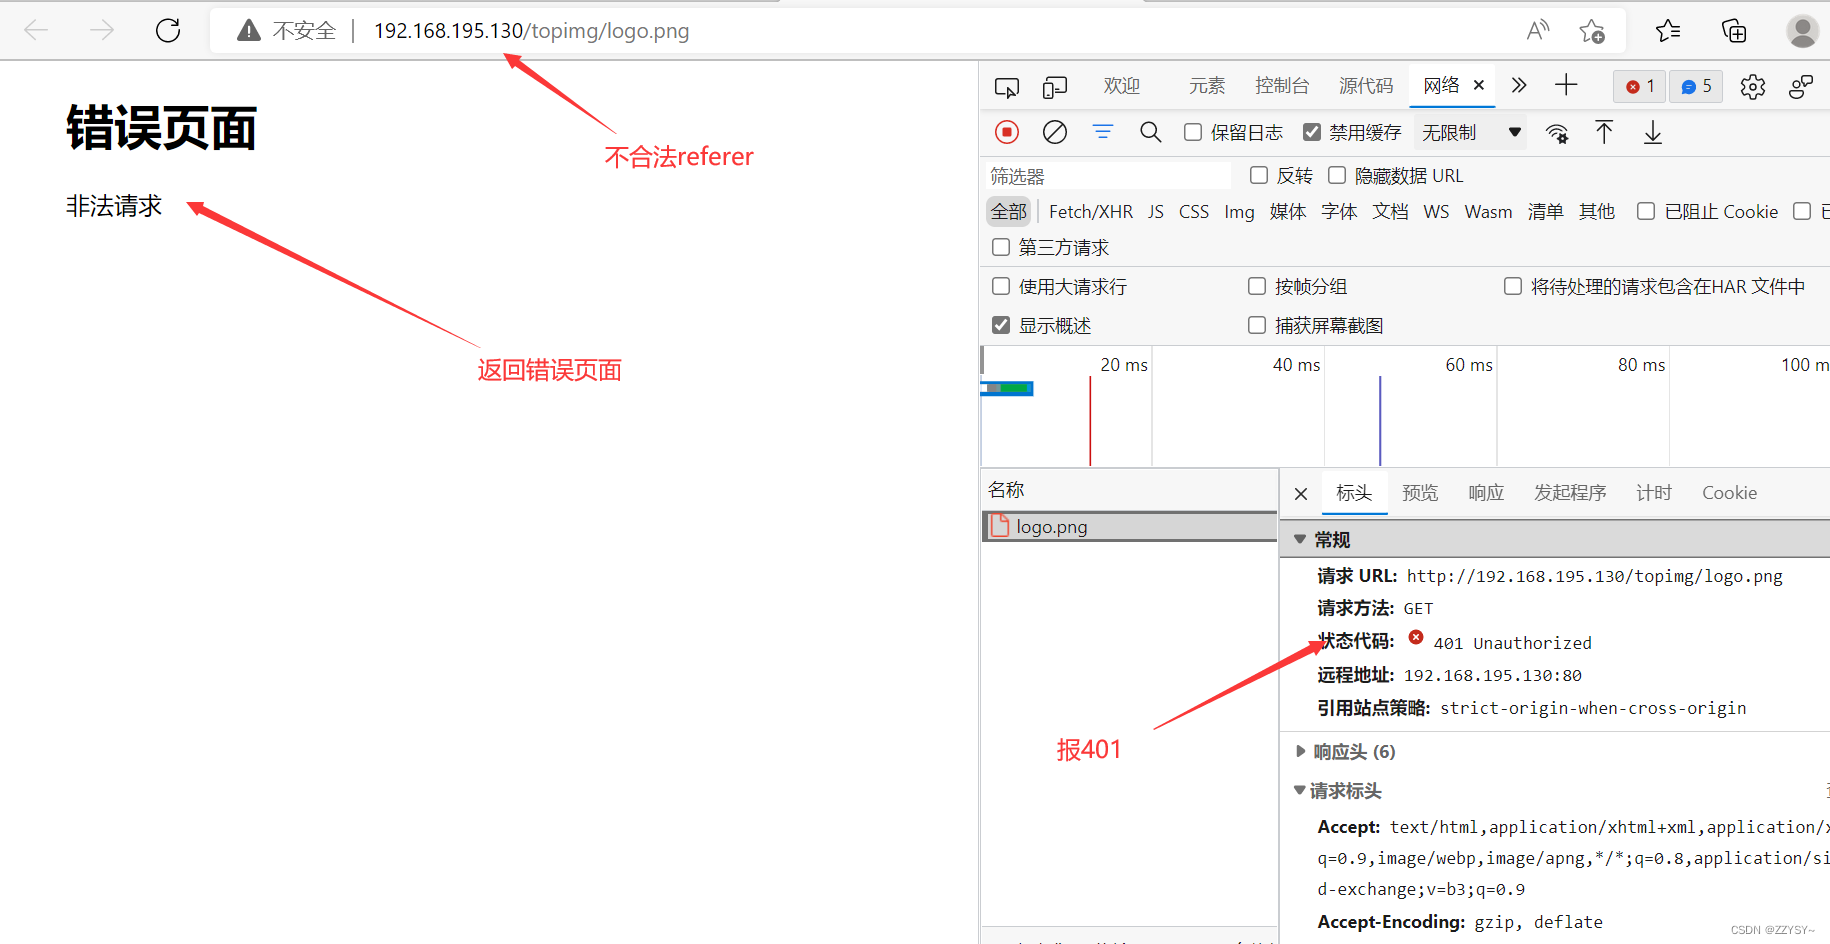Select the logo.png request row
The height and width of the screenshot is (944, 1830).
(x=1130, y=527)
